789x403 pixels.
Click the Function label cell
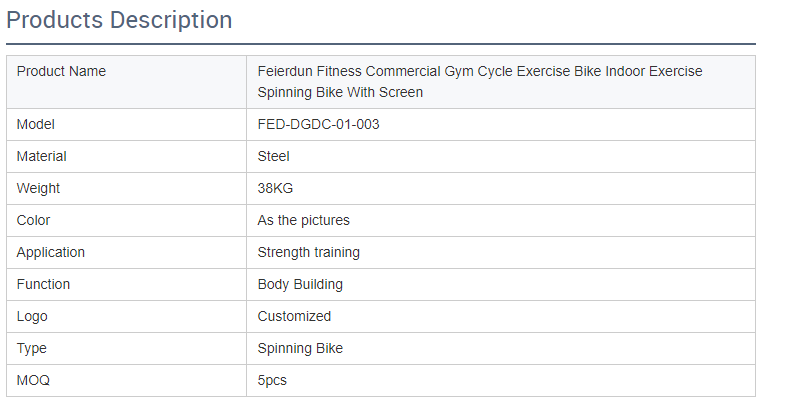(44, 285)
